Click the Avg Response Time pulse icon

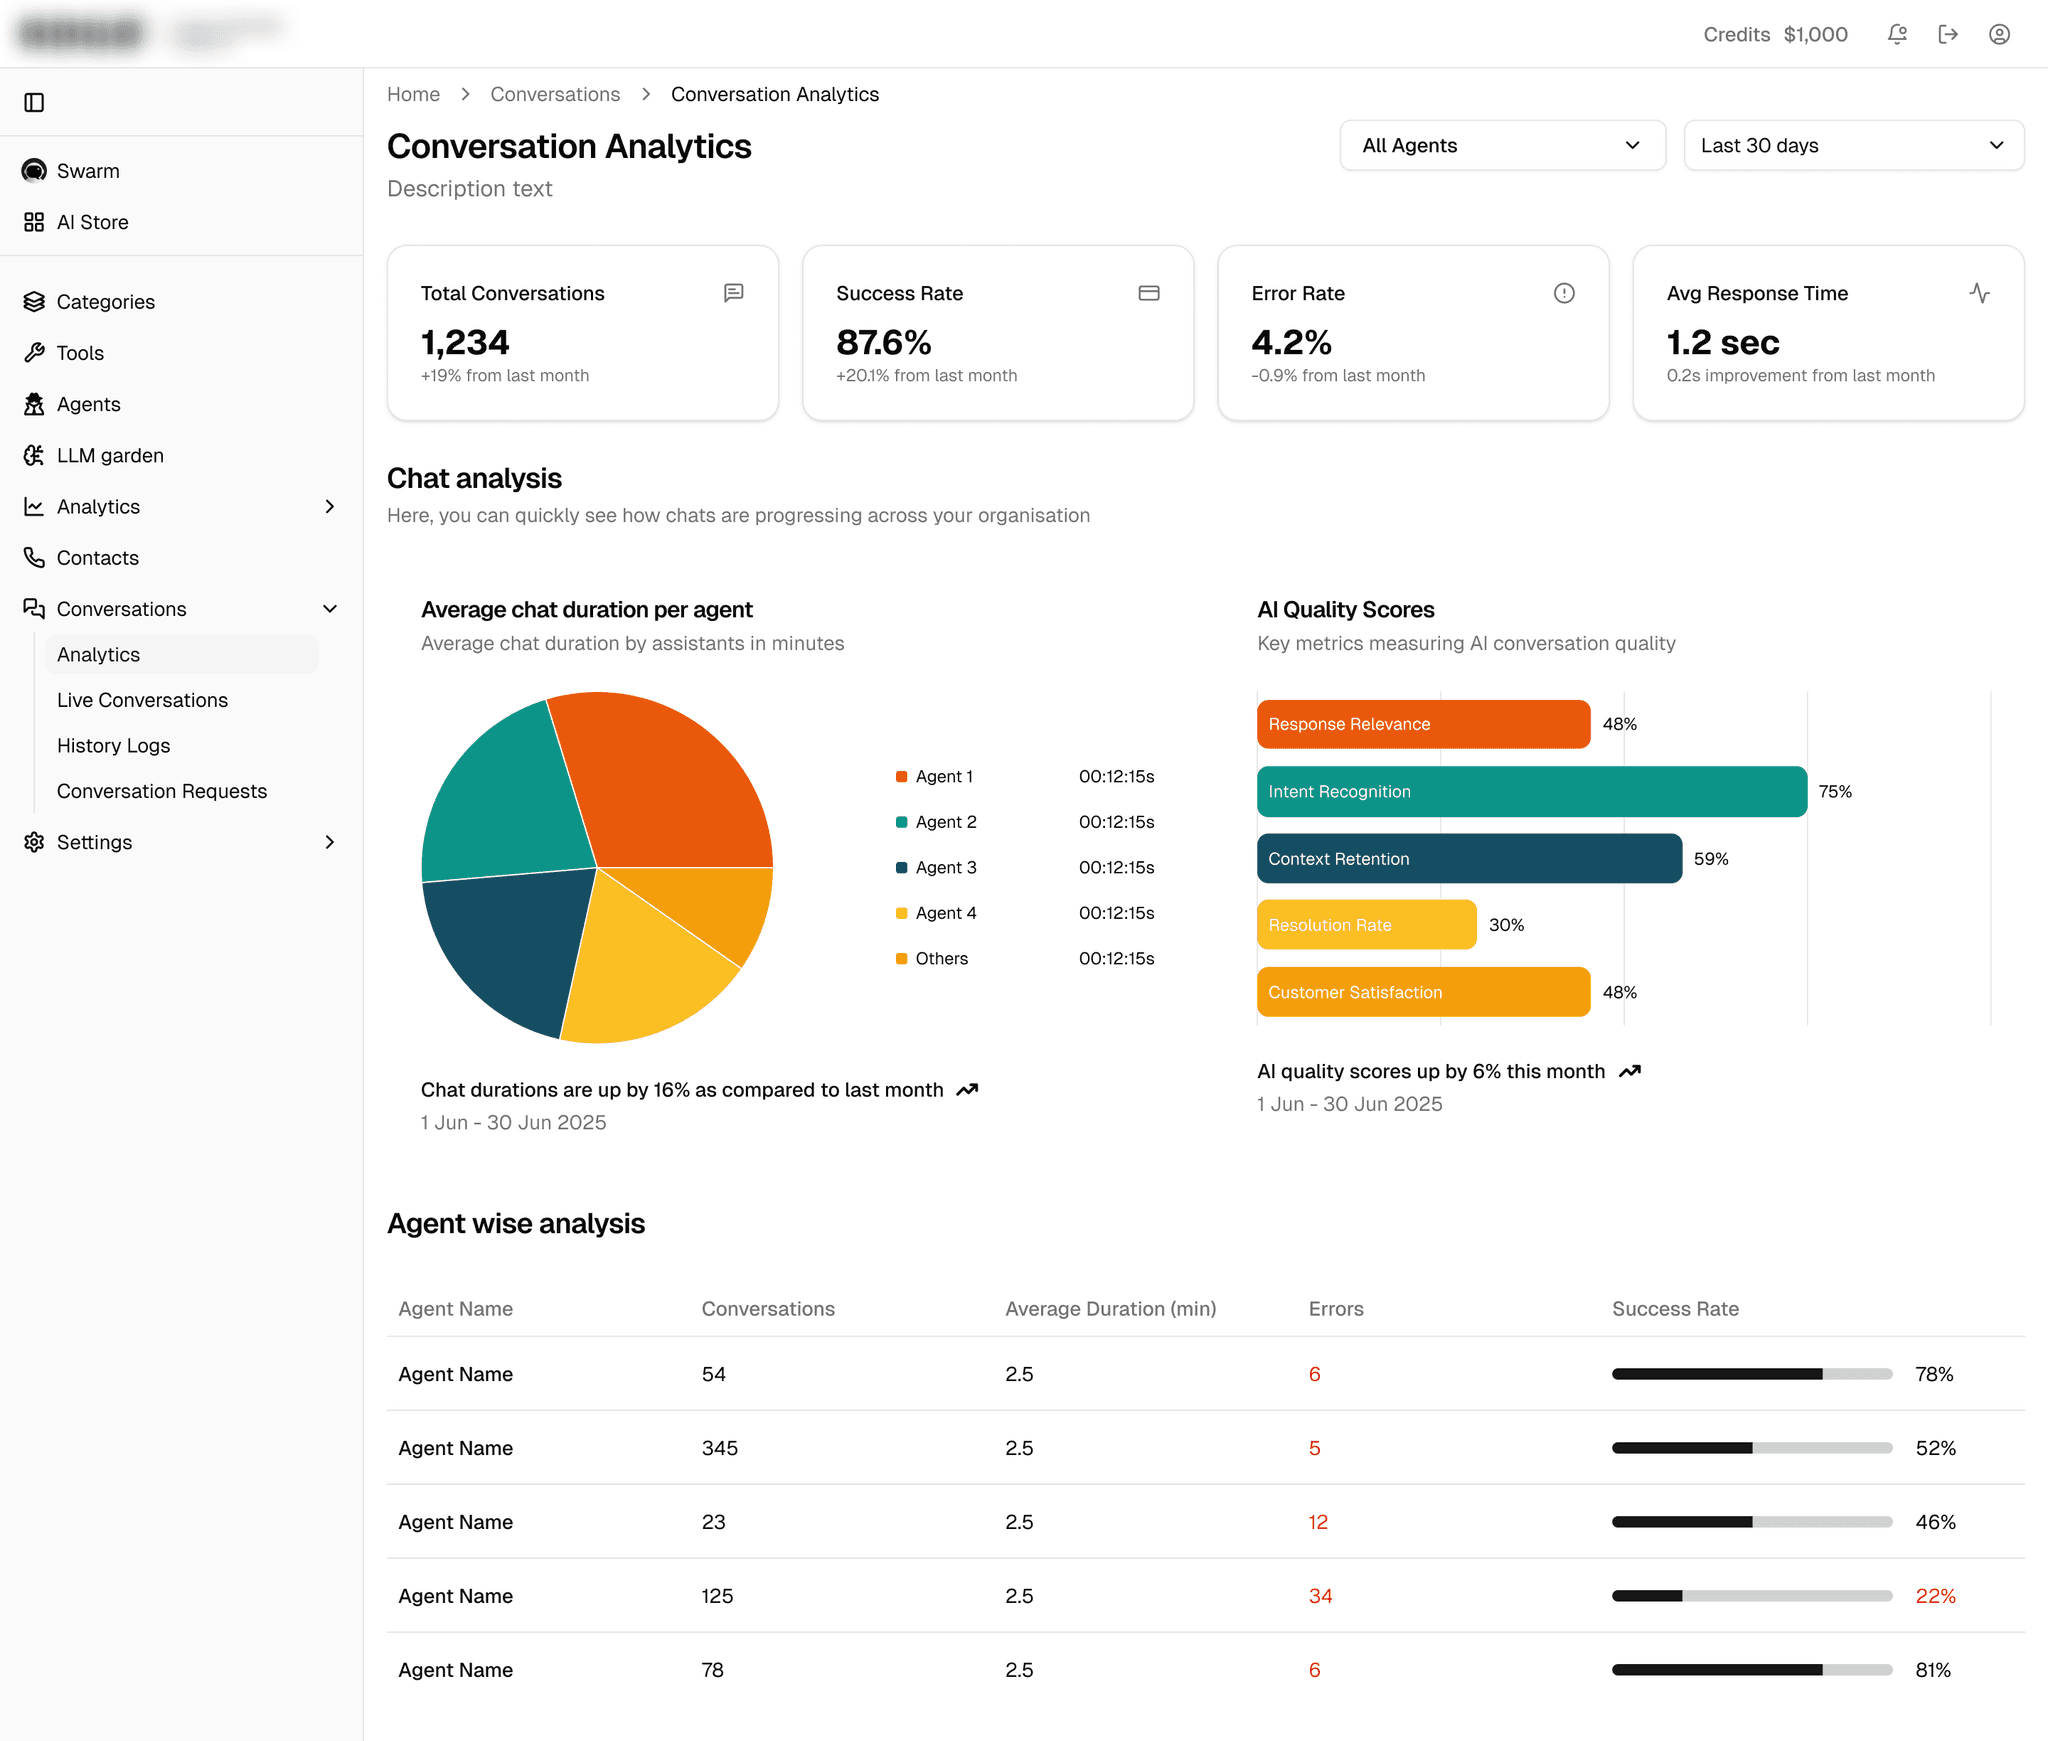click(x=1979, y=293)
